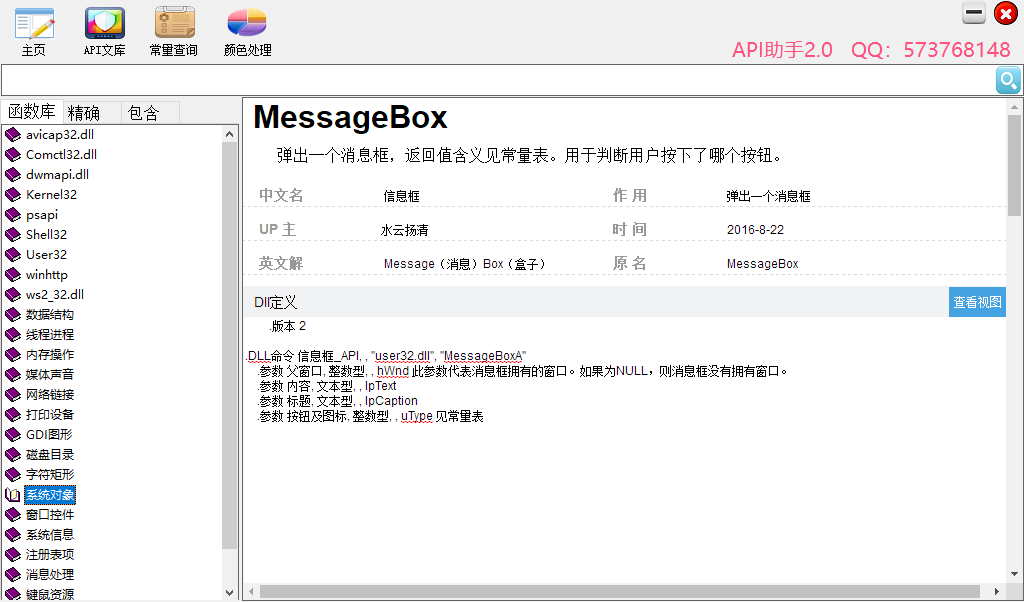Select the 内存操作 category
Image resolution: width=1024 pixels, height=602 pixels.
pos(50,355)
